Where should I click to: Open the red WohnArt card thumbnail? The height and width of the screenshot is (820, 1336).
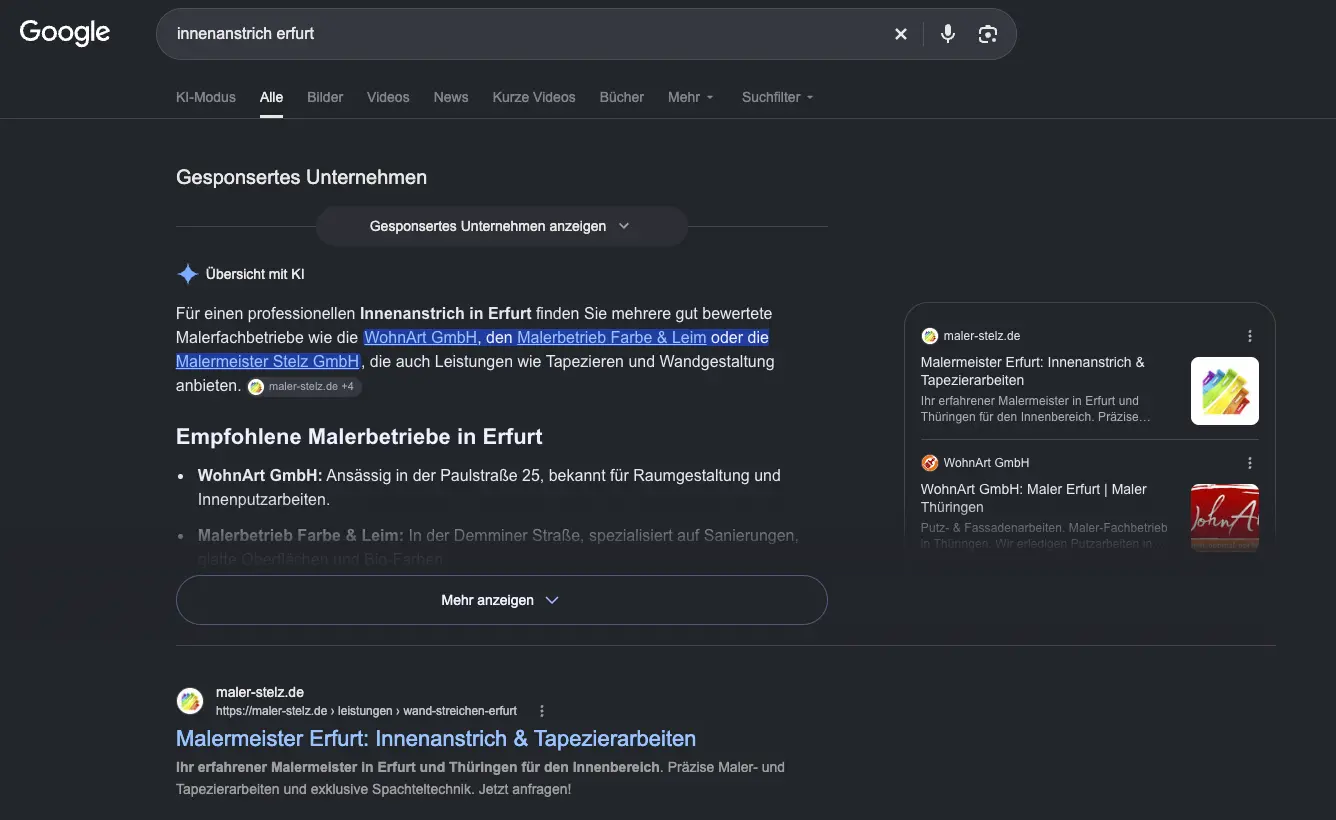pos(1225,517)
